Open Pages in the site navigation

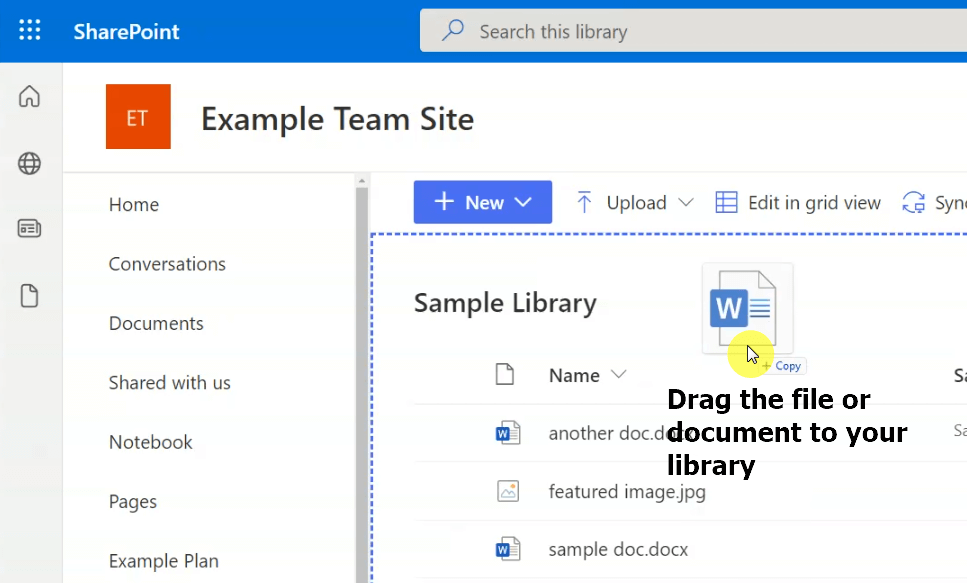click(x=133, y=502)
